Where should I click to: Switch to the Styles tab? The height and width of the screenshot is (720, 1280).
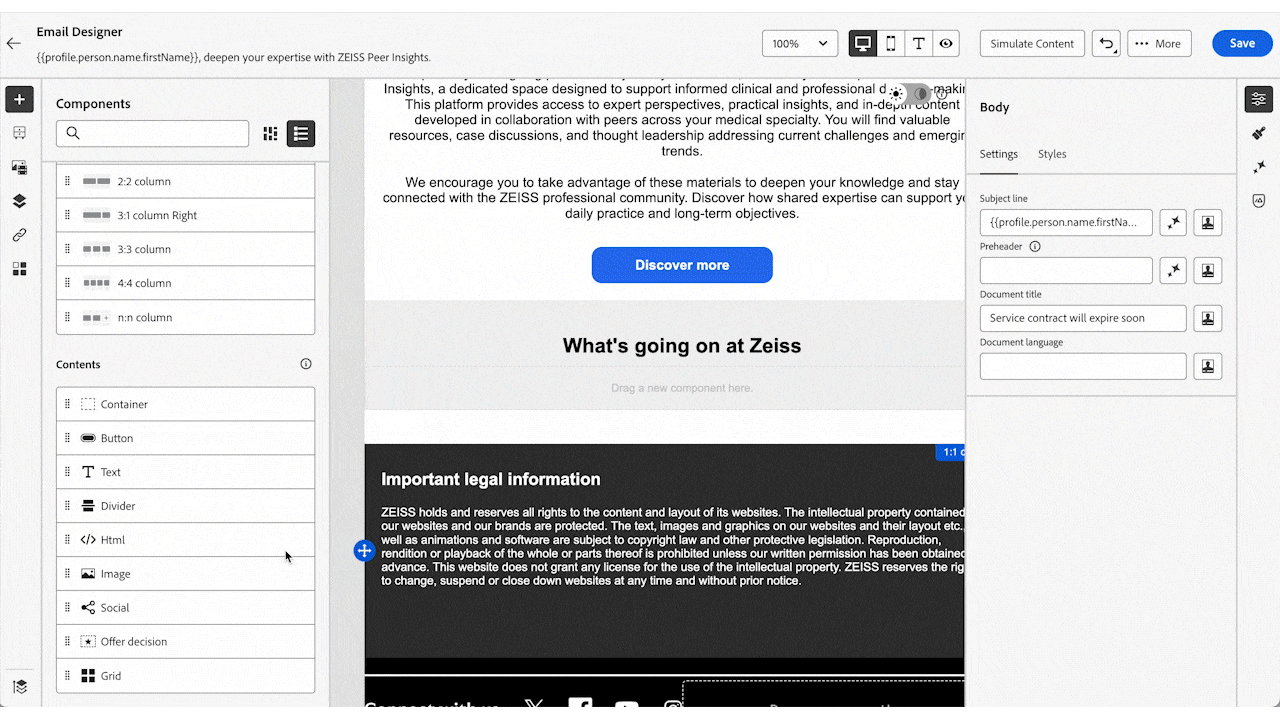point(1052,154)
